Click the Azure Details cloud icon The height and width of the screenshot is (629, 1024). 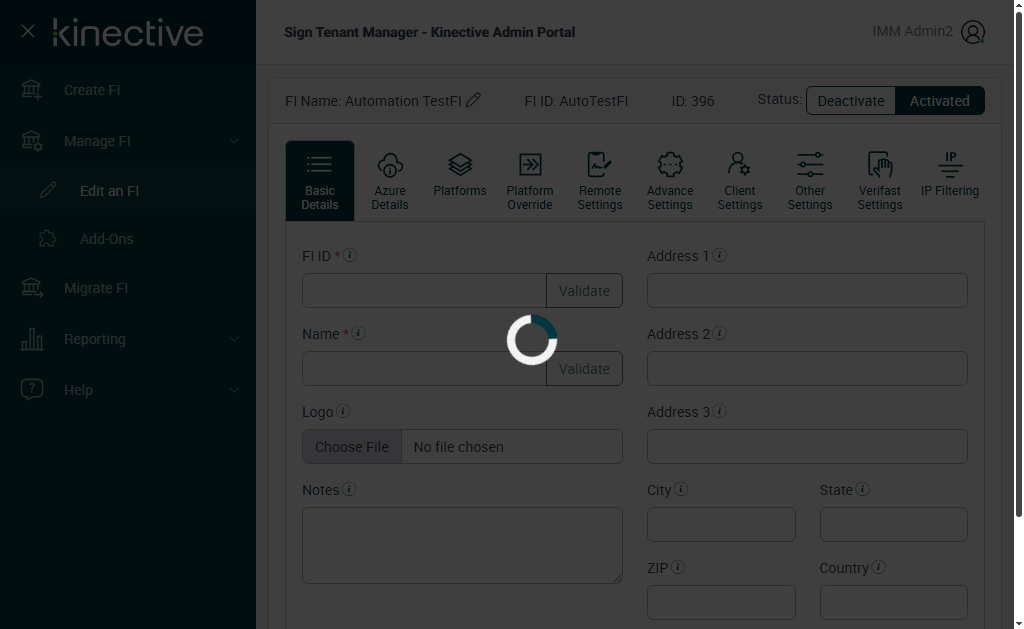point(390,165)
